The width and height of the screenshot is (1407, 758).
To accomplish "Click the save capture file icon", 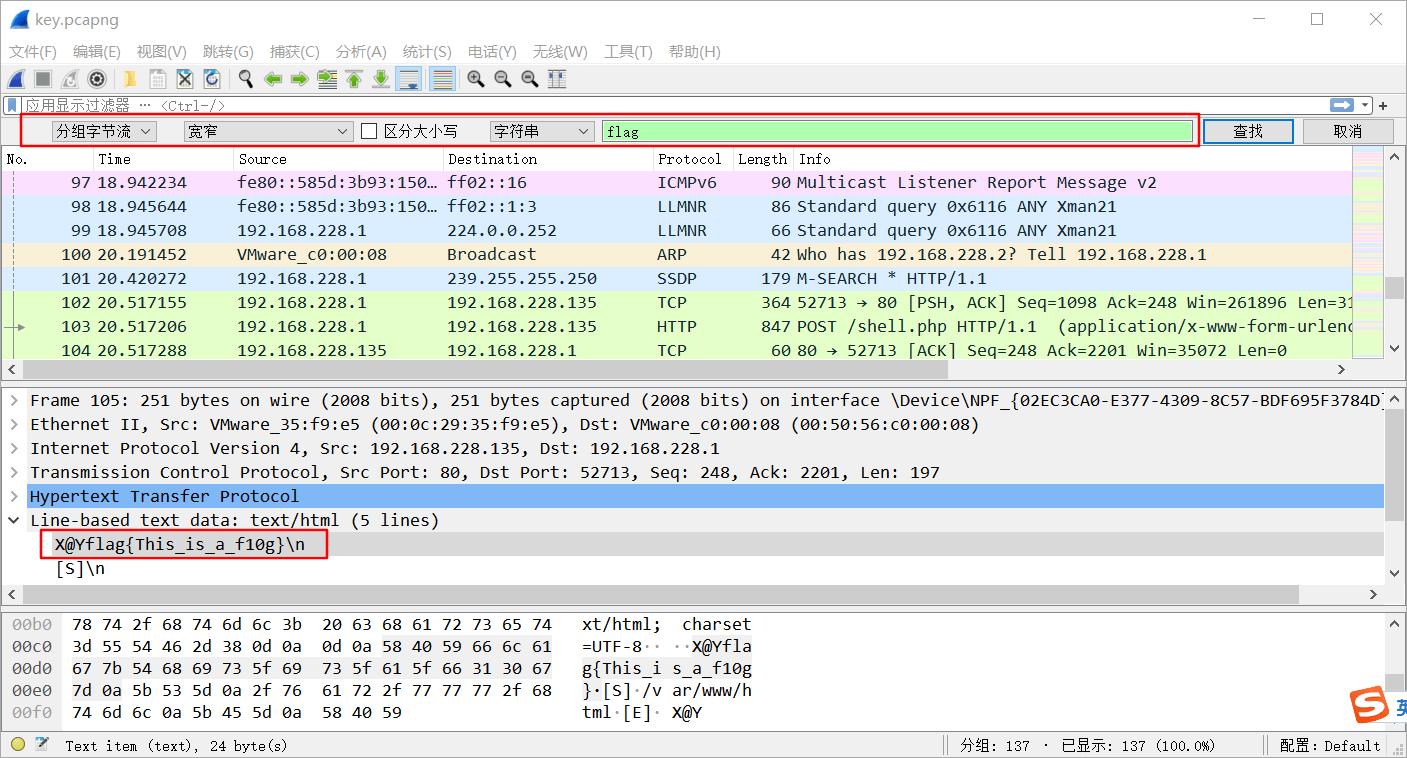I will click(158, 79).
